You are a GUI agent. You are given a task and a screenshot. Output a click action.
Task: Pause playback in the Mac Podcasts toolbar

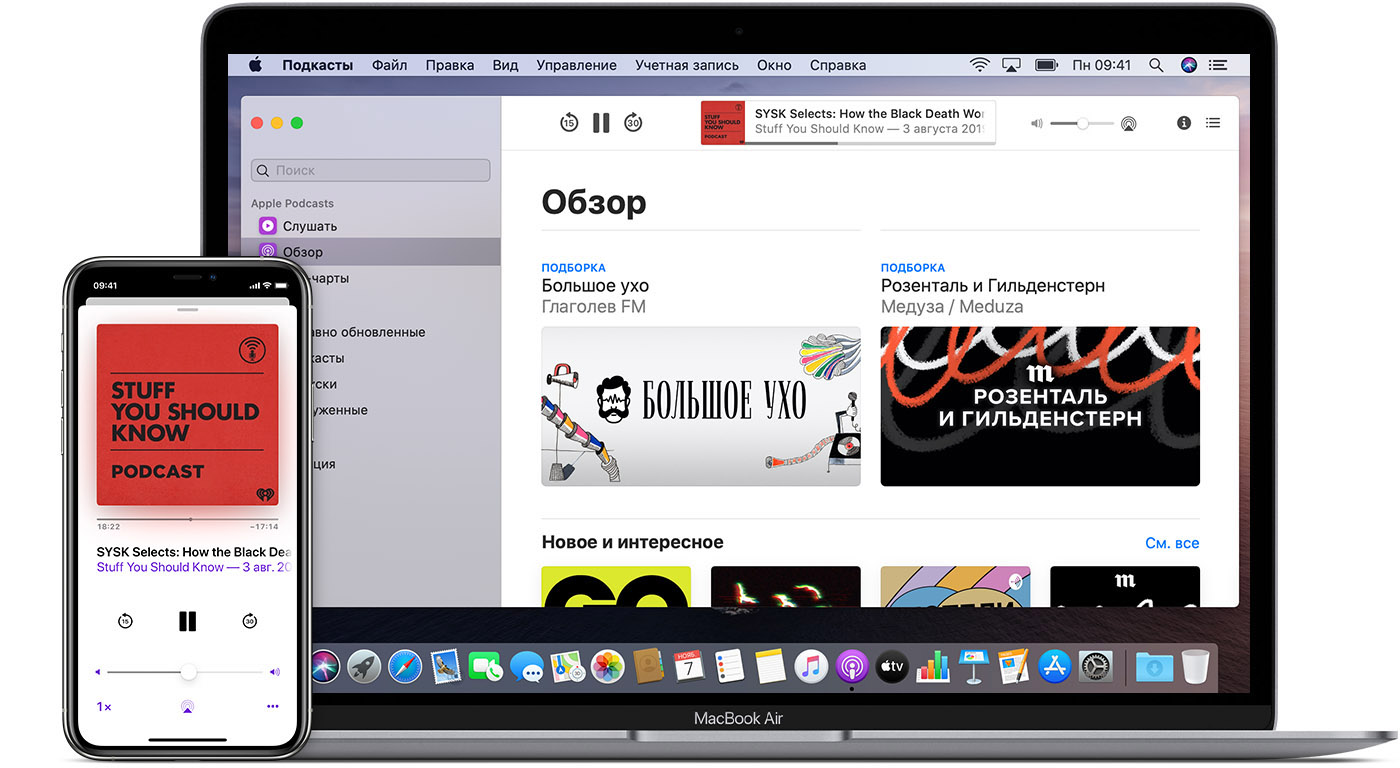(x=601, y=123)
